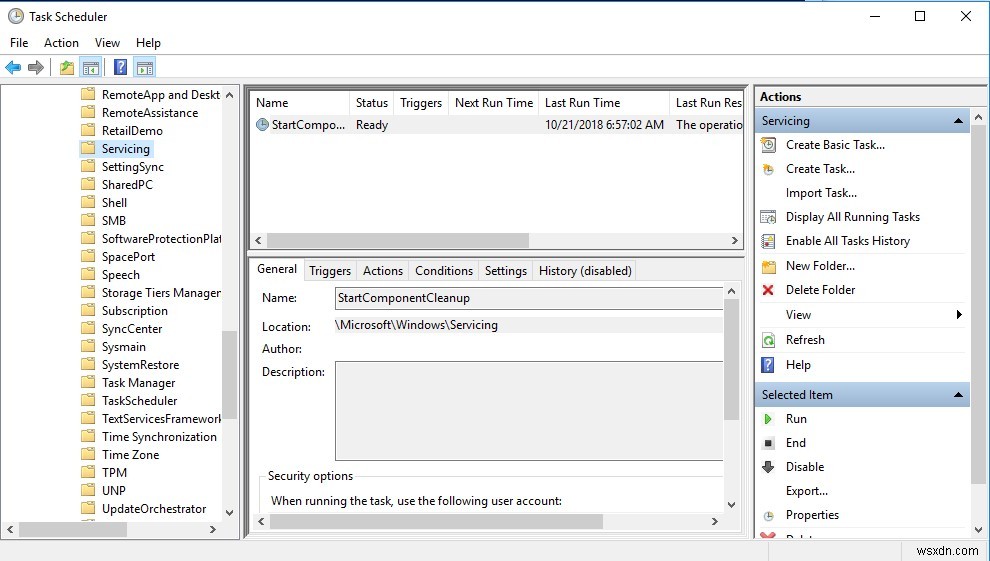Viewport: 990px width, 561px height.
Task: Click the New Folder icon in Actions
Action: pos(768,266)
